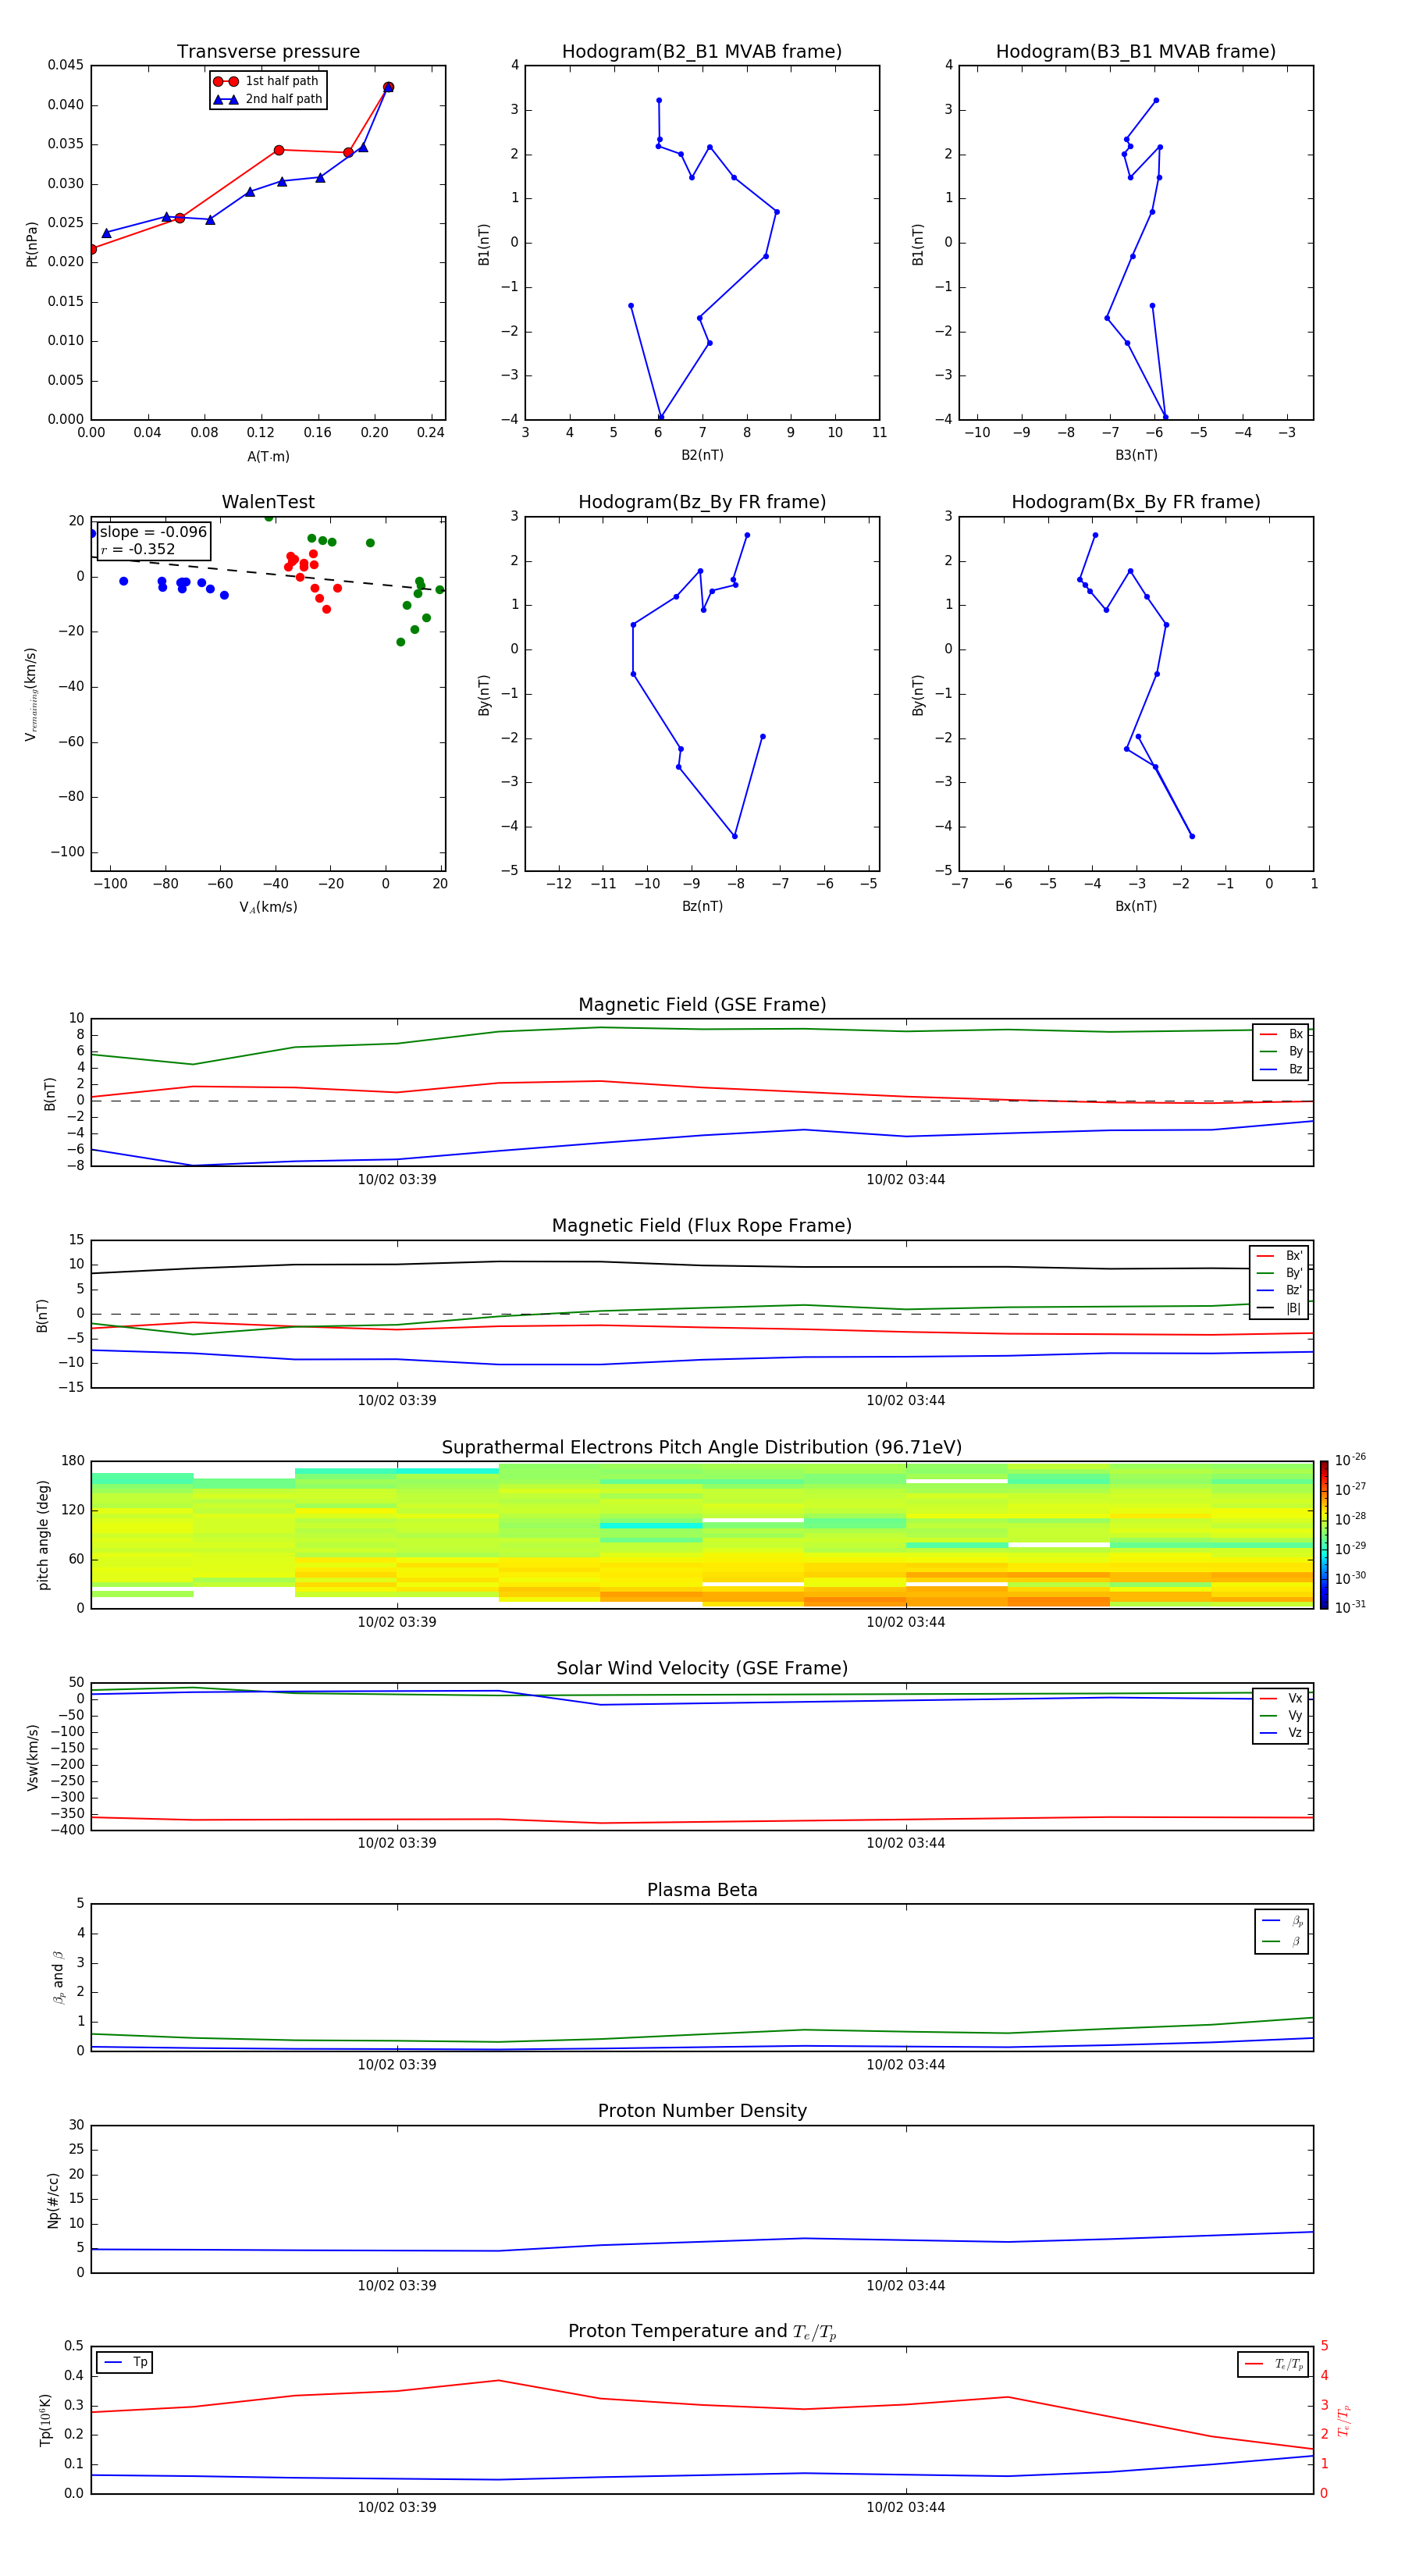The width and height of the screenshot is (1405, 2576).
Task: Click the 'B3(nT)' x-axis label
Action: point(1136,455)
